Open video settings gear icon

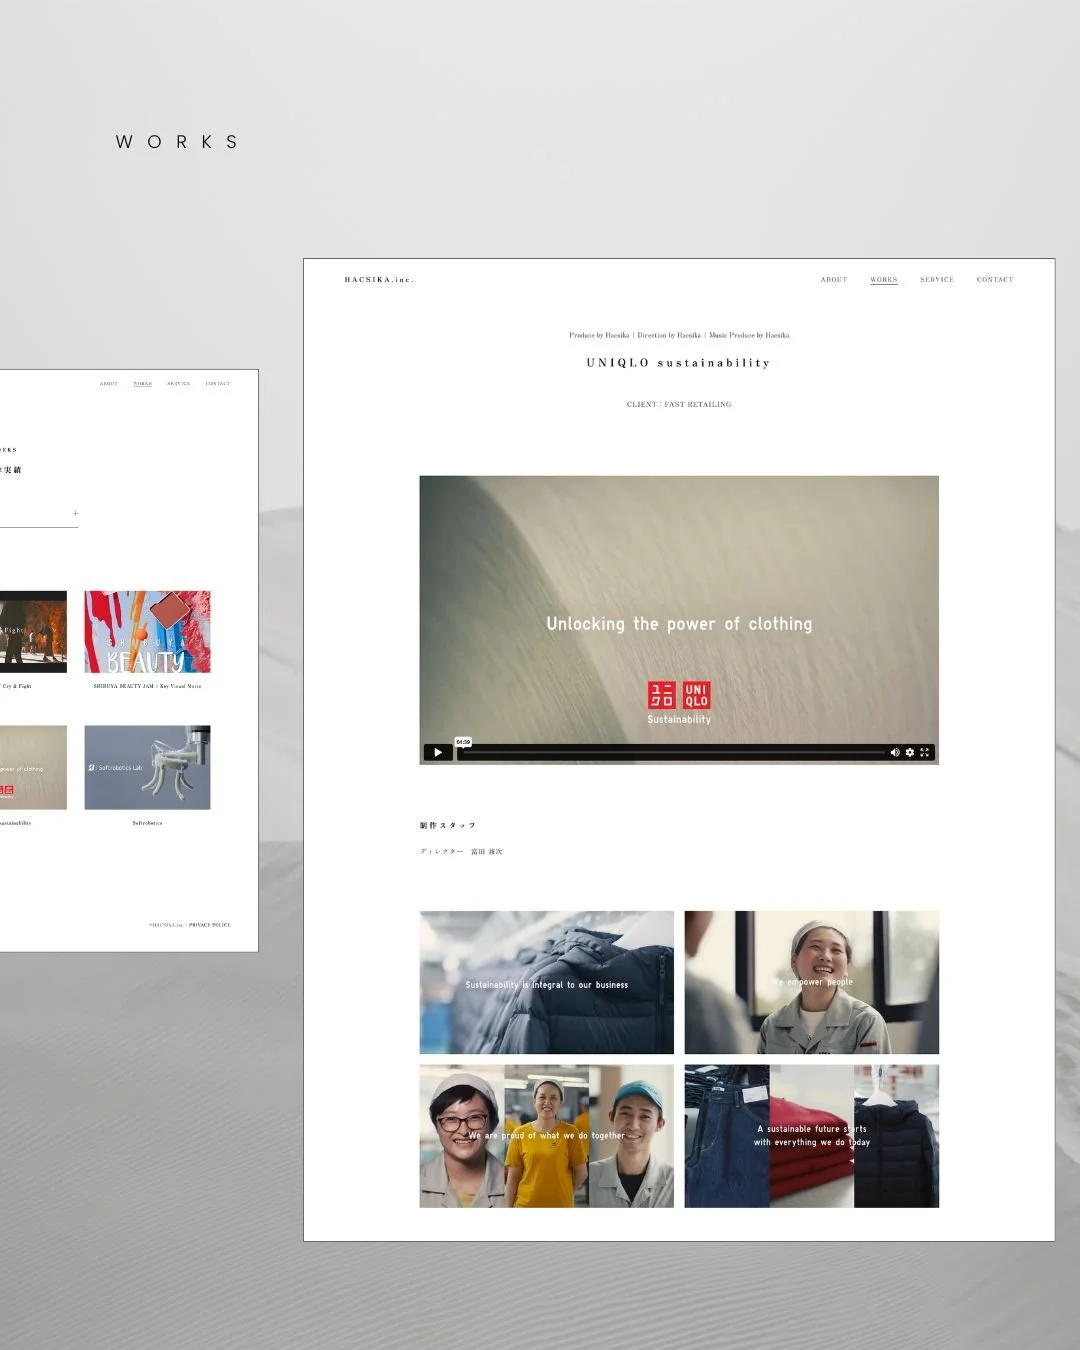pos(910,752)
